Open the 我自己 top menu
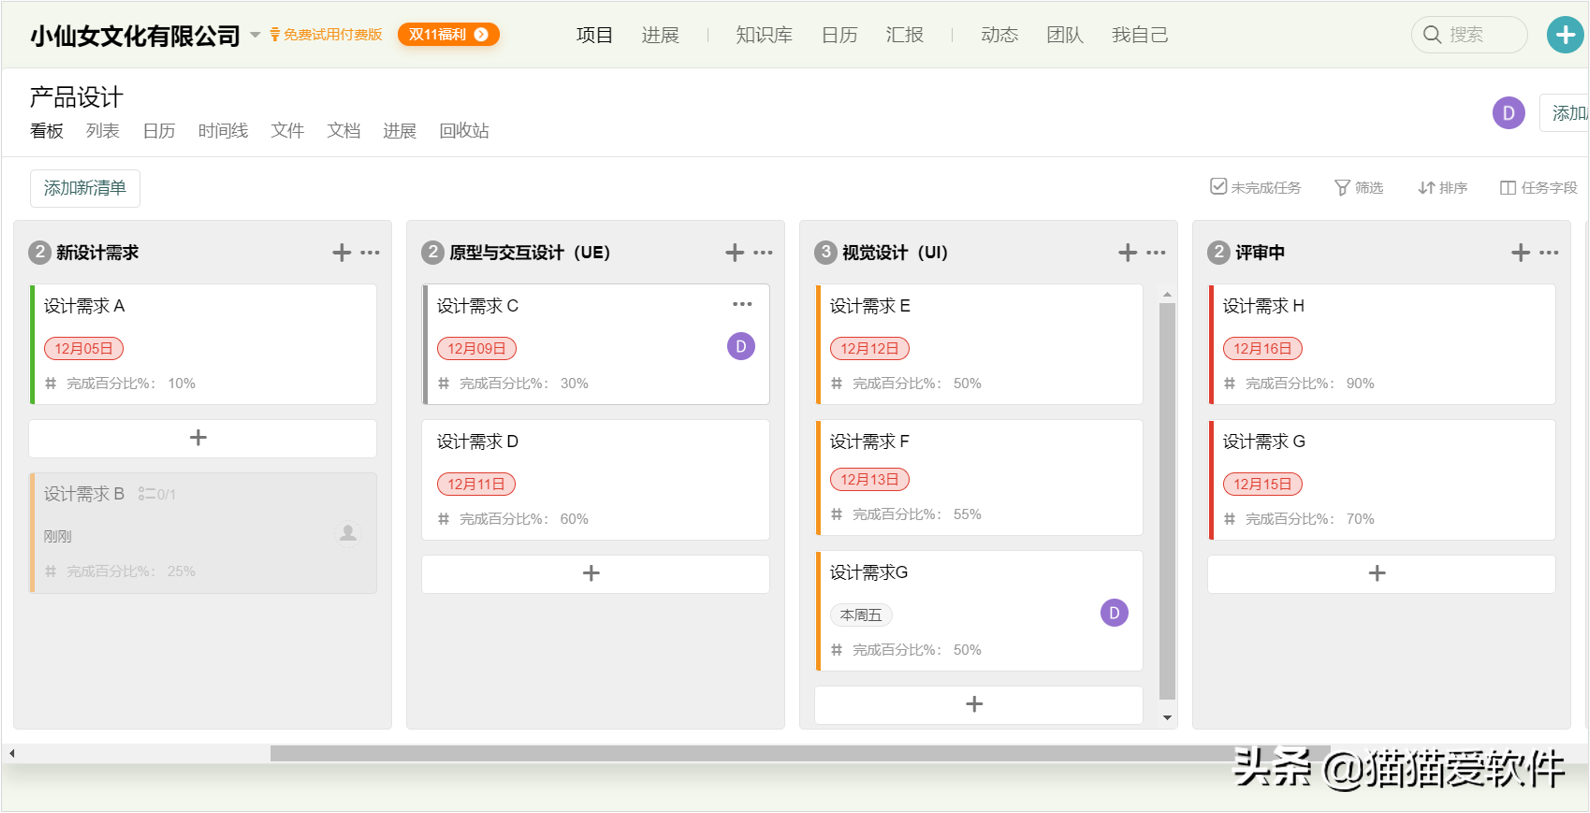This screenshot has height=813, width=1590. 1140,35
